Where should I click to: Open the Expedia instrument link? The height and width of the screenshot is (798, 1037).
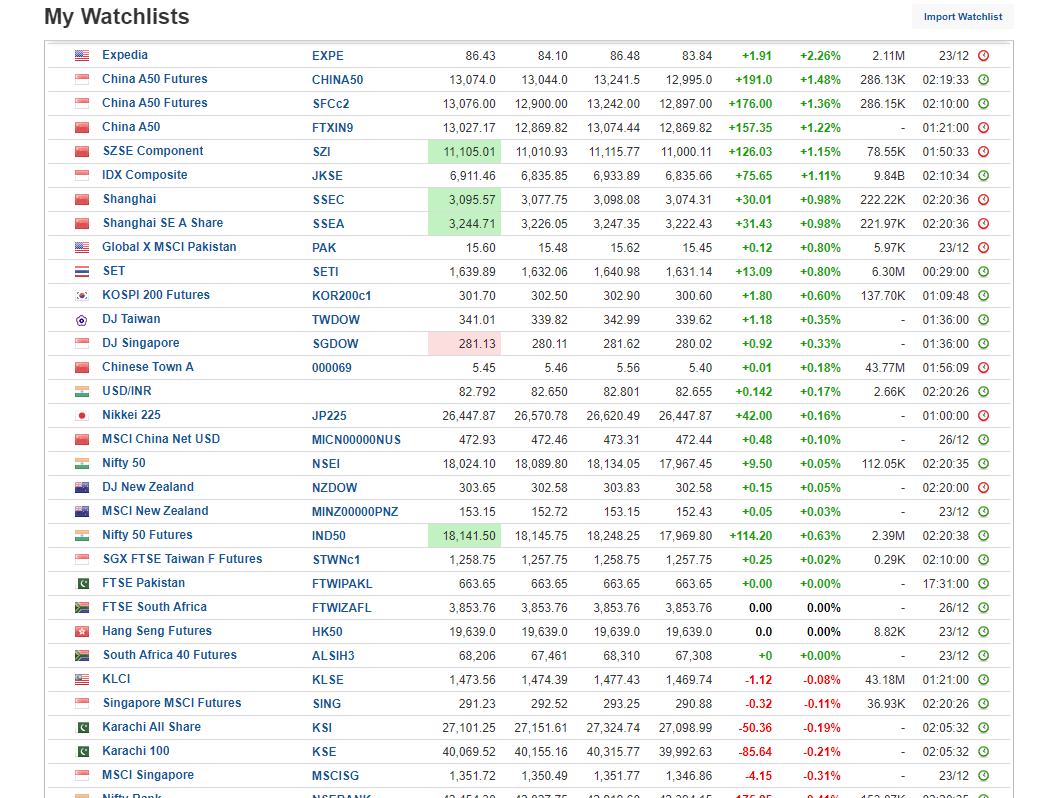[x=124, y=55]
